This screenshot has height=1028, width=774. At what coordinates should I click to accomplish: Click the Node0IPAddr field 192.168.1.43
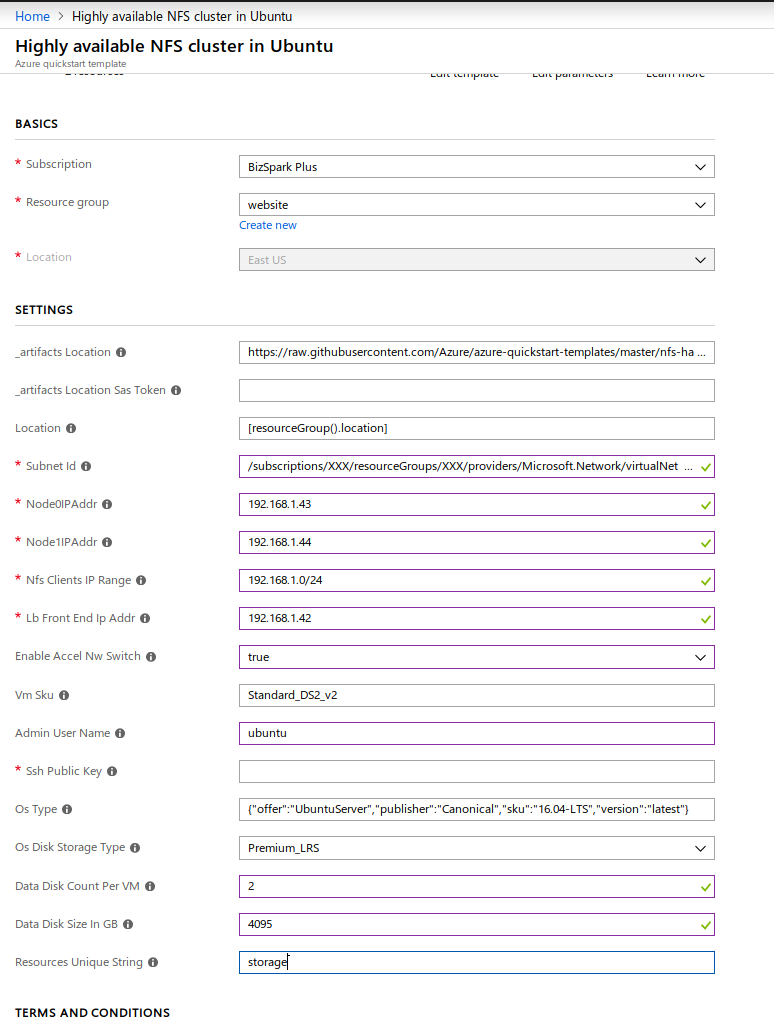pos(476,505)
